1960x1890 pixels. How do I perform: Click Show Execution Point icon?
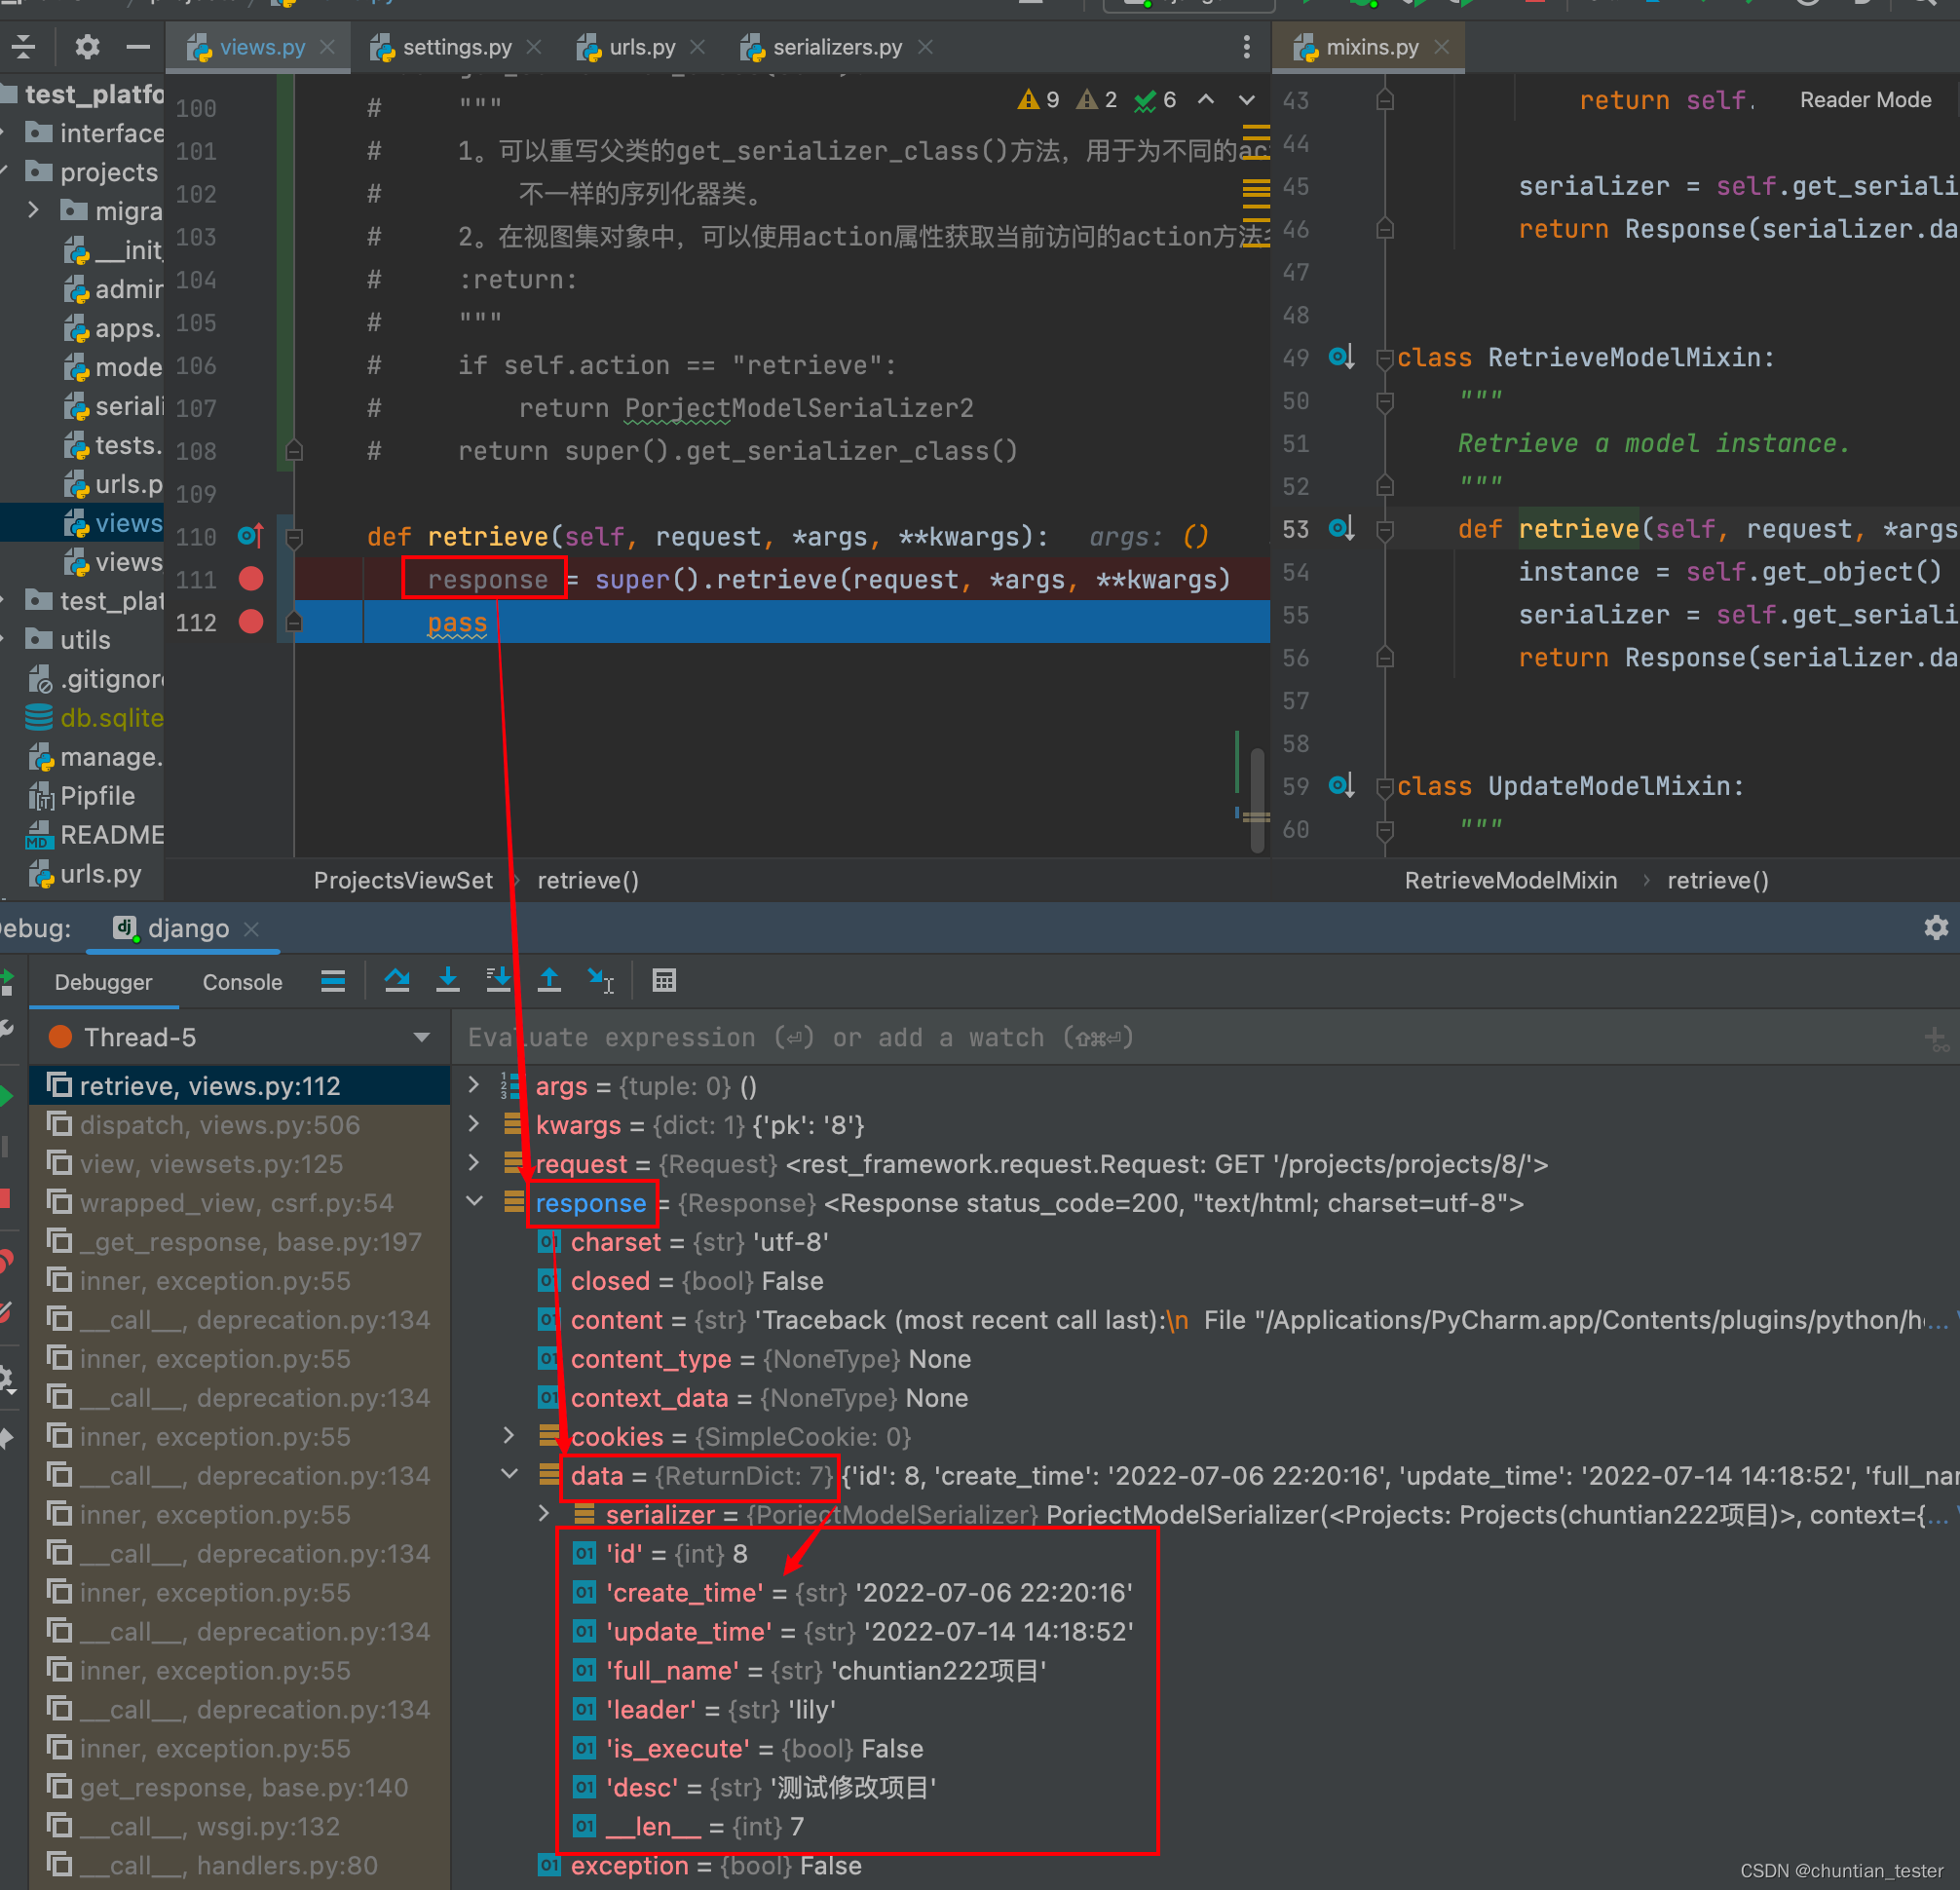point(333,981)
